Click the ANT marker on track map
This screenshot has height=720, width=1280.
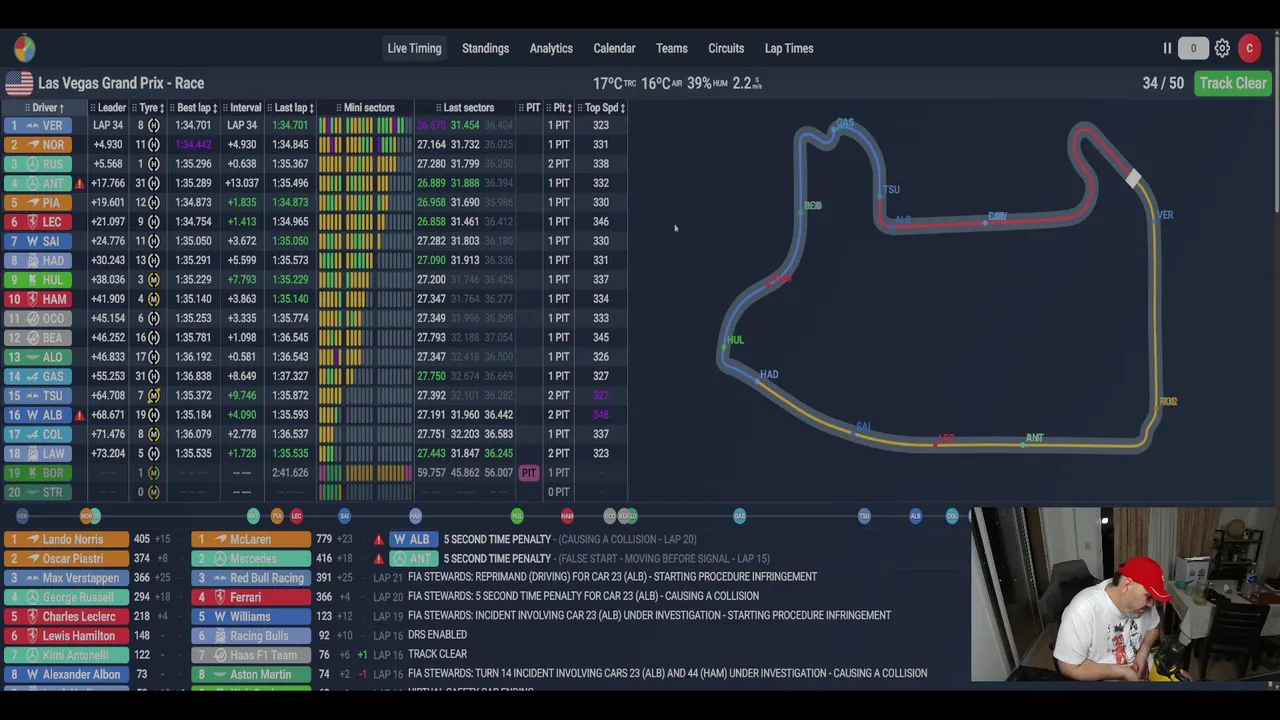click(1034, 438)
